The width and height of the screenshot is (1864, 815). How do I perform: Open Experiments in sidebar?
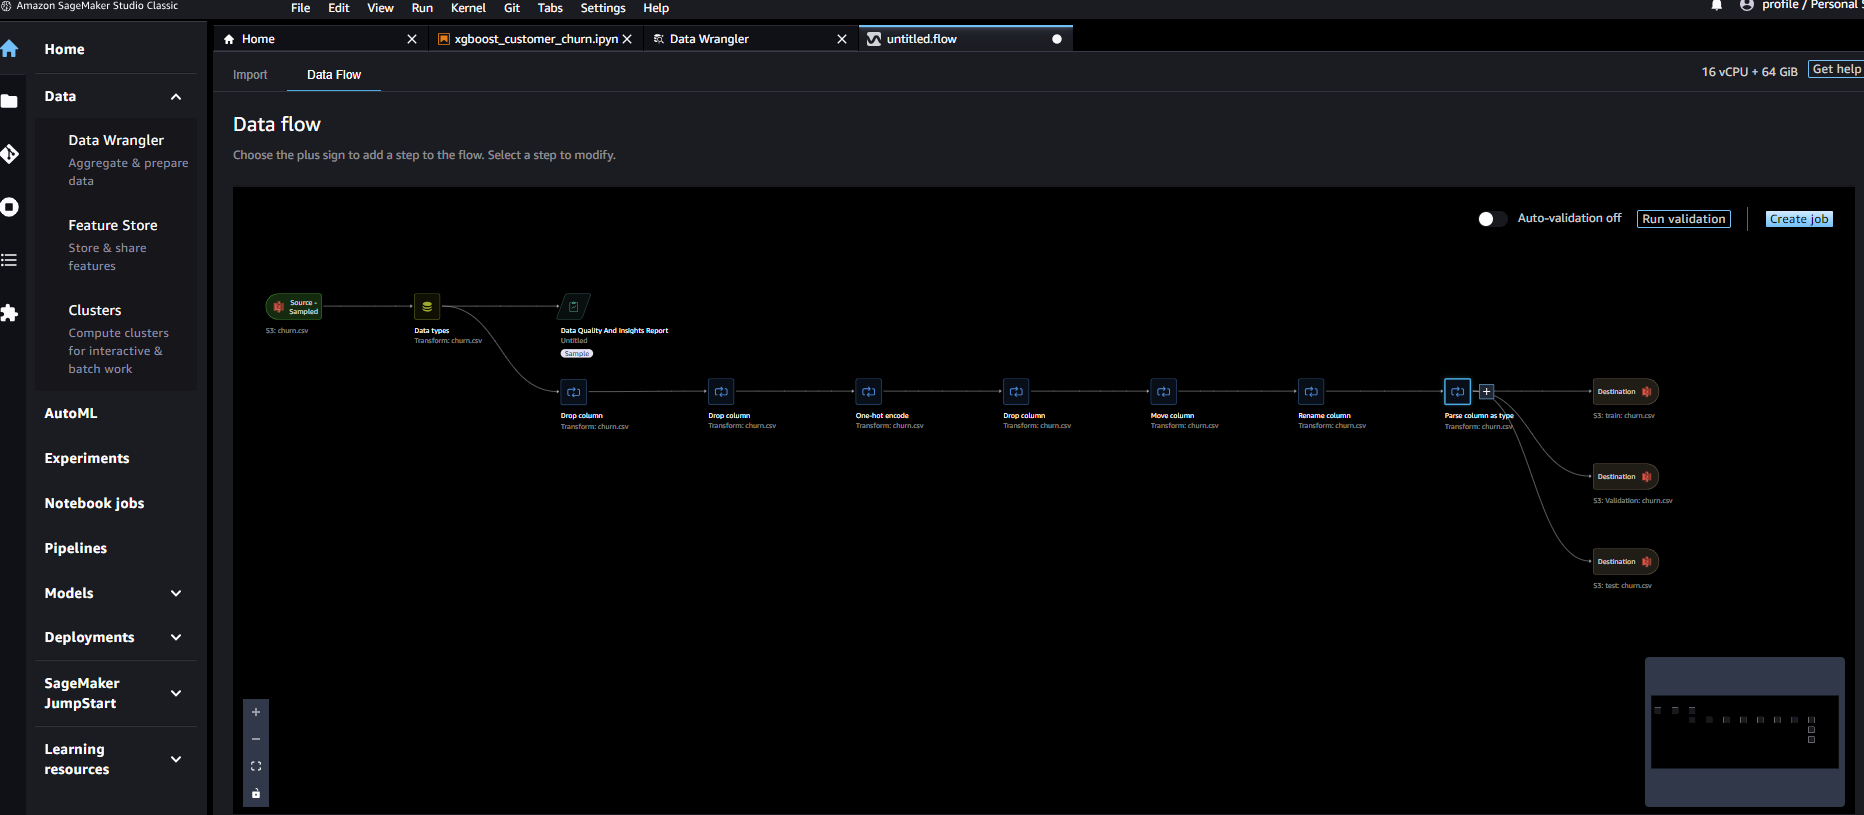87,458
